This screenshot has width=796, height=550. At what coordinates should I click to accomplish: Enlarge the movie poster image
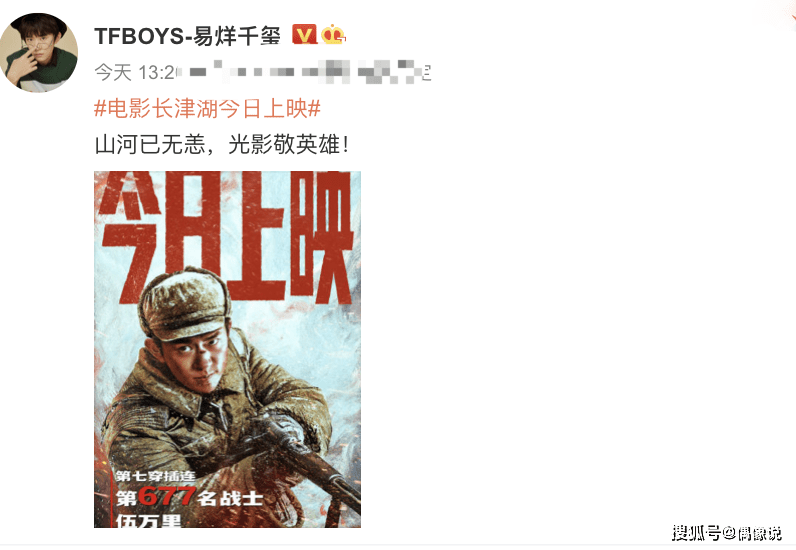(227, 349)
